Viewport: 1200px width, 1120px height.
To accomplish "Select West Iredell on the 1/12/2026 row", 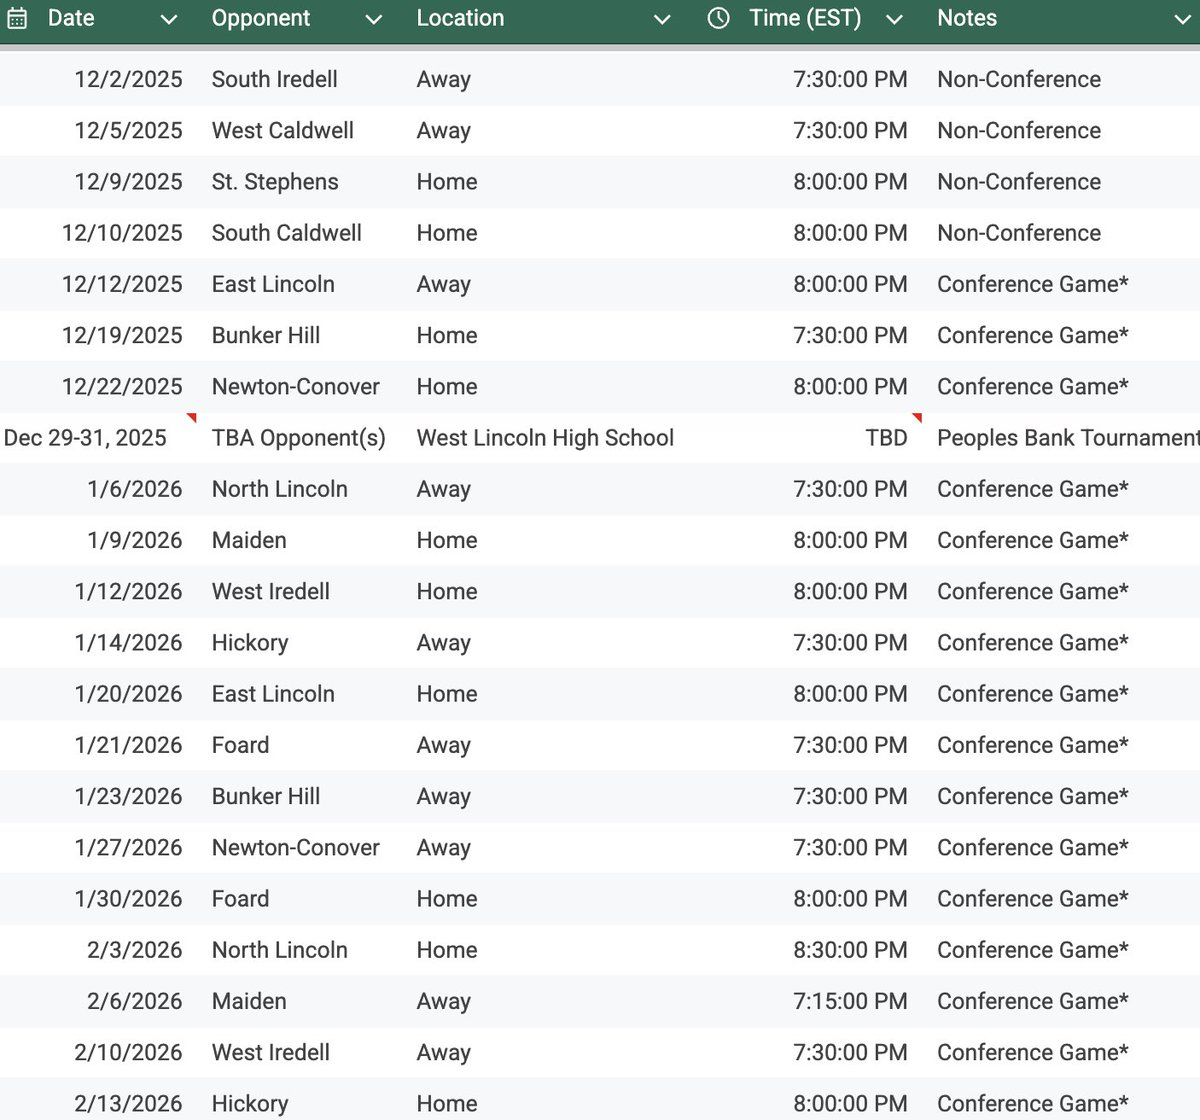I will click(270, 592).
